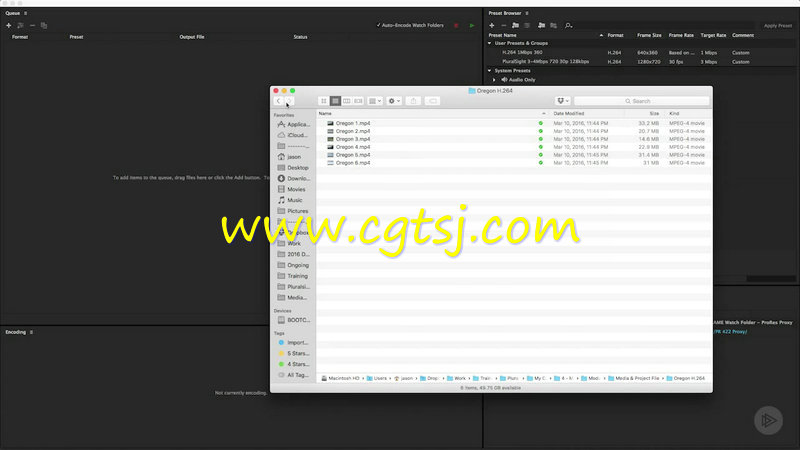
Task: Click the Queue panel tab
Action: click(12, 13)
